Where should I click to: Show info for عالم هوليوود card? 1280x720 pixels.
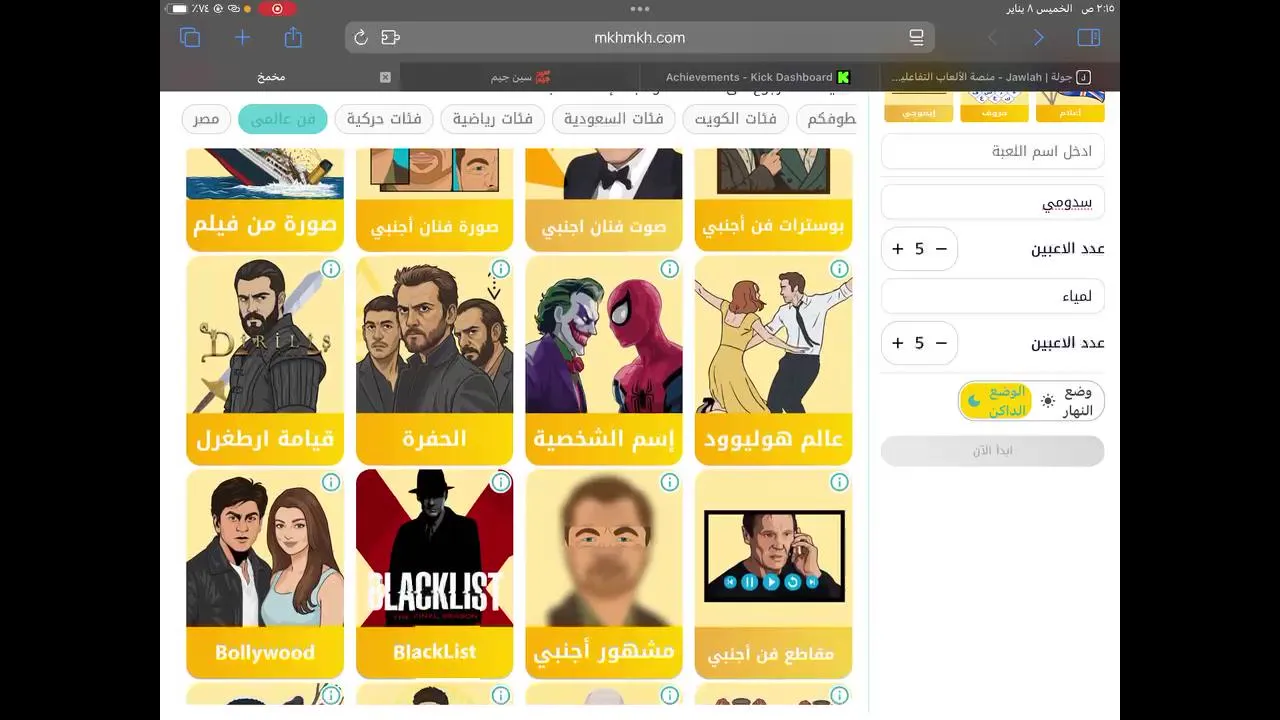[x=840, y=269]
